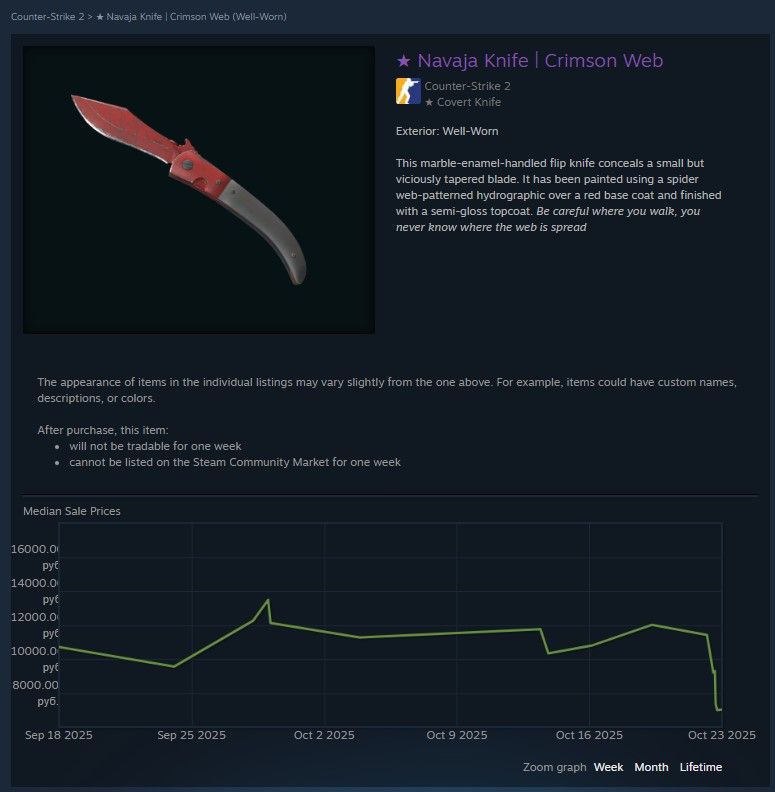Click the Oct 23 2025 axis label

(x=722, y=735)
